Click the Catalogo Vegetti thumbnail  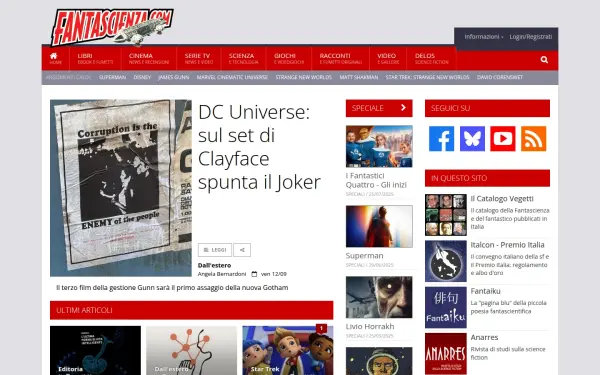coord(446,215)
